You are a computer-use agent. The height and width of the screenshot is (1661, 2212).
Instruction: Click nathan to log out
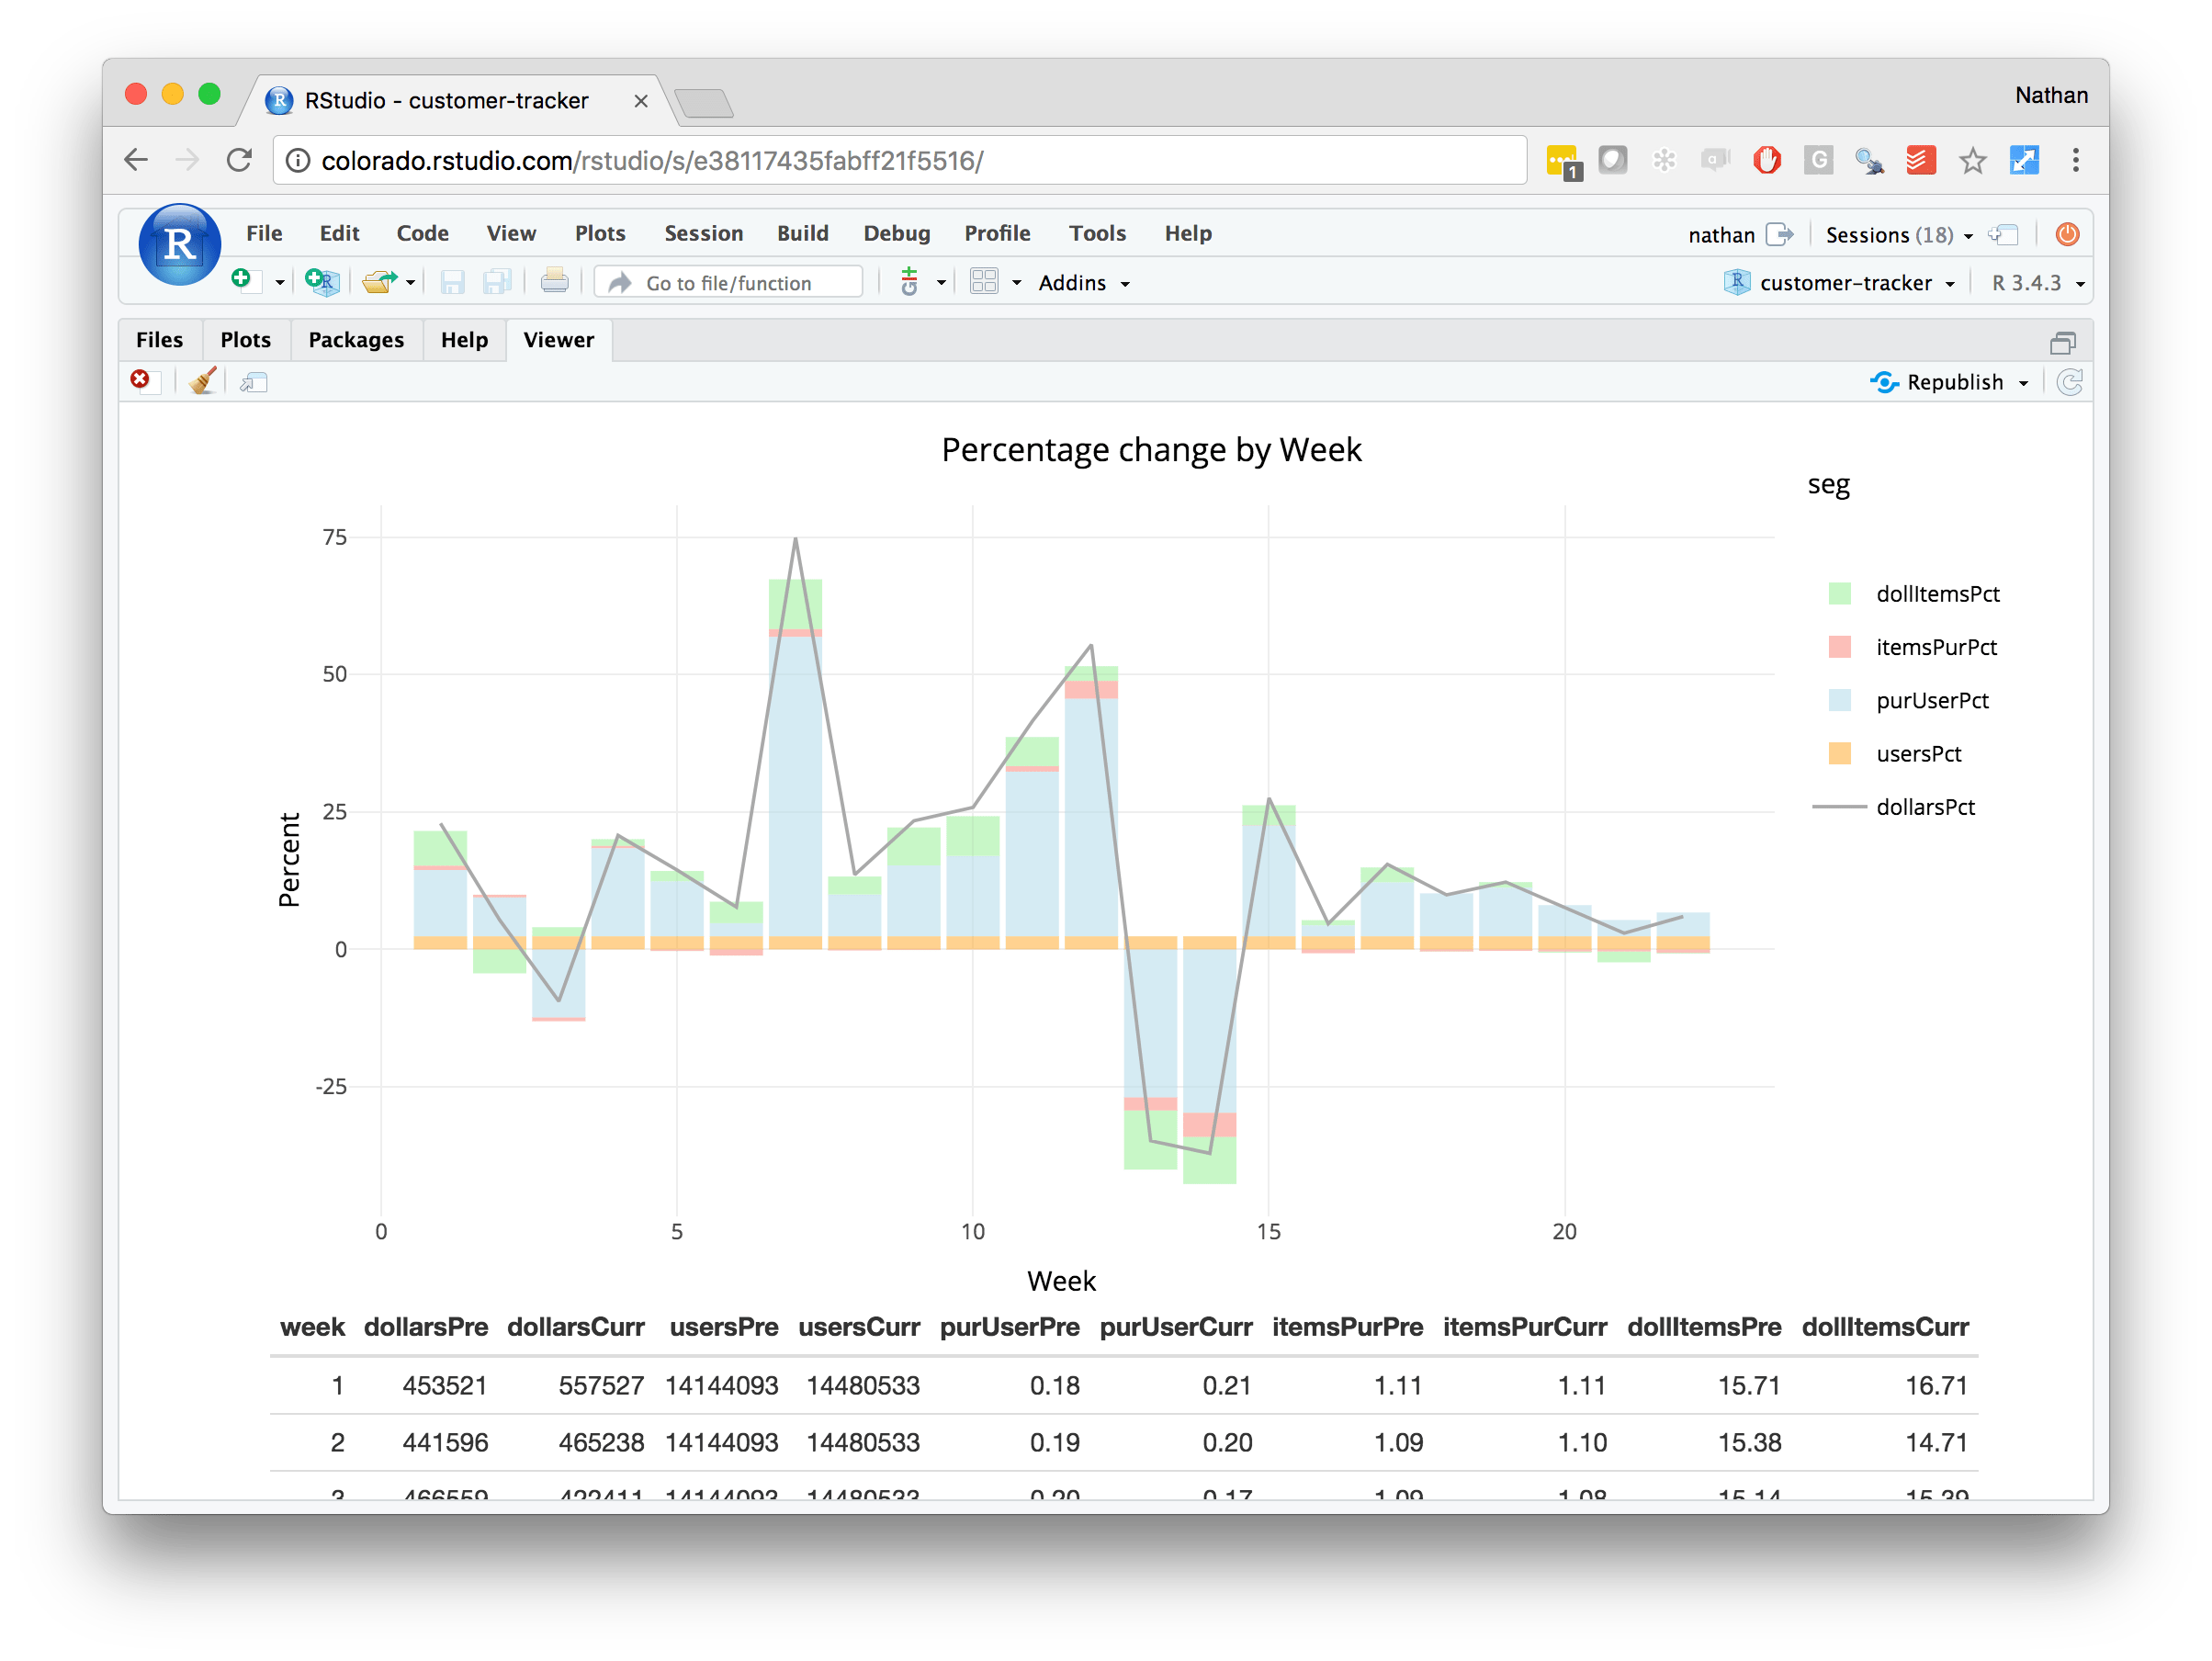pos(1722,234)
